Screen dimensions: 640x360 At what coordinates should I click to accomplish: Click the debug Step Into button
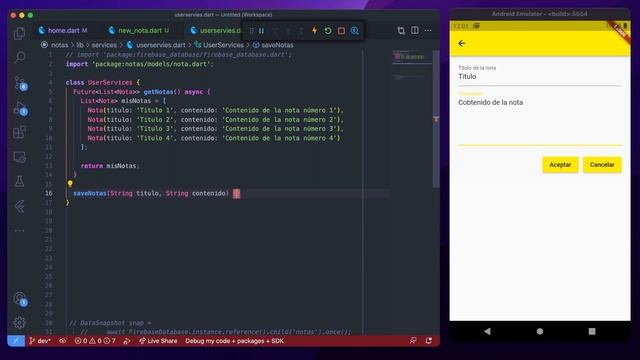tap(288, 31)
